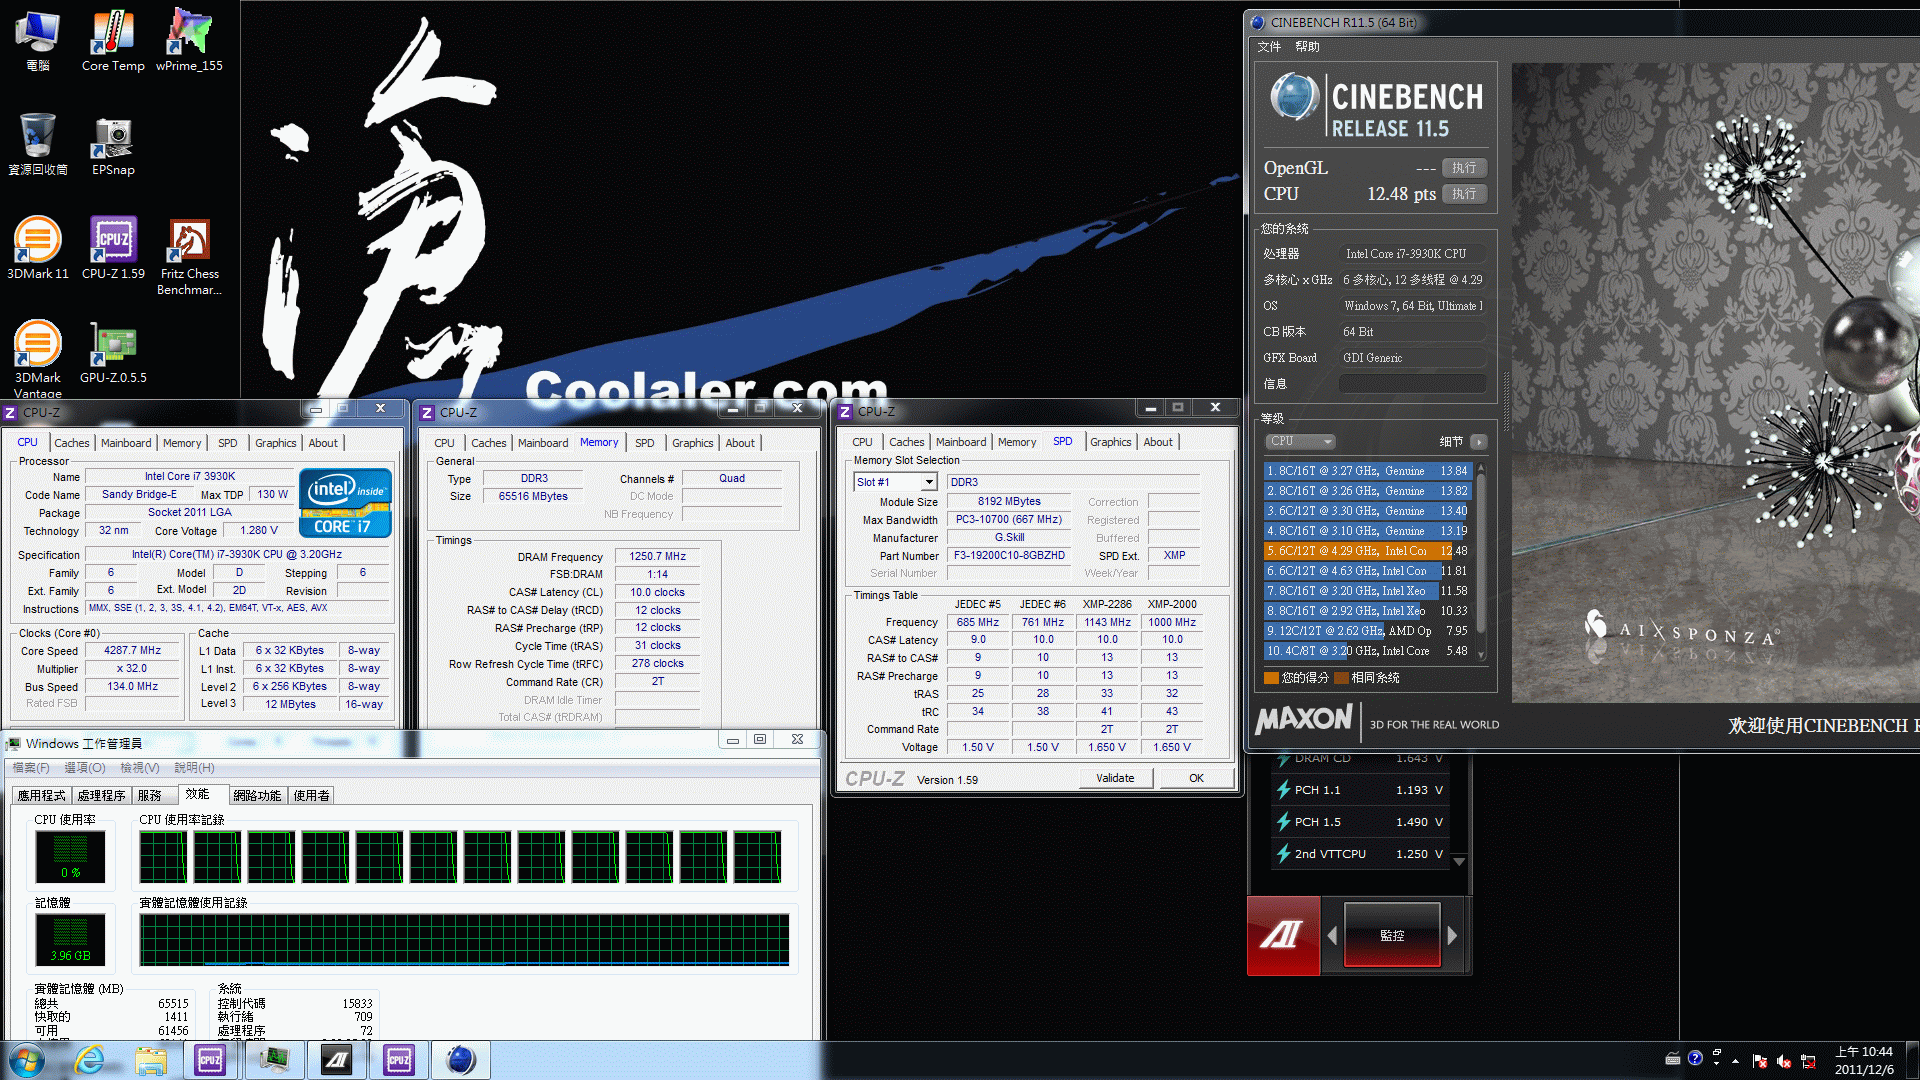Click the Validate button in CPU-Z

(x=1115, y=778)
